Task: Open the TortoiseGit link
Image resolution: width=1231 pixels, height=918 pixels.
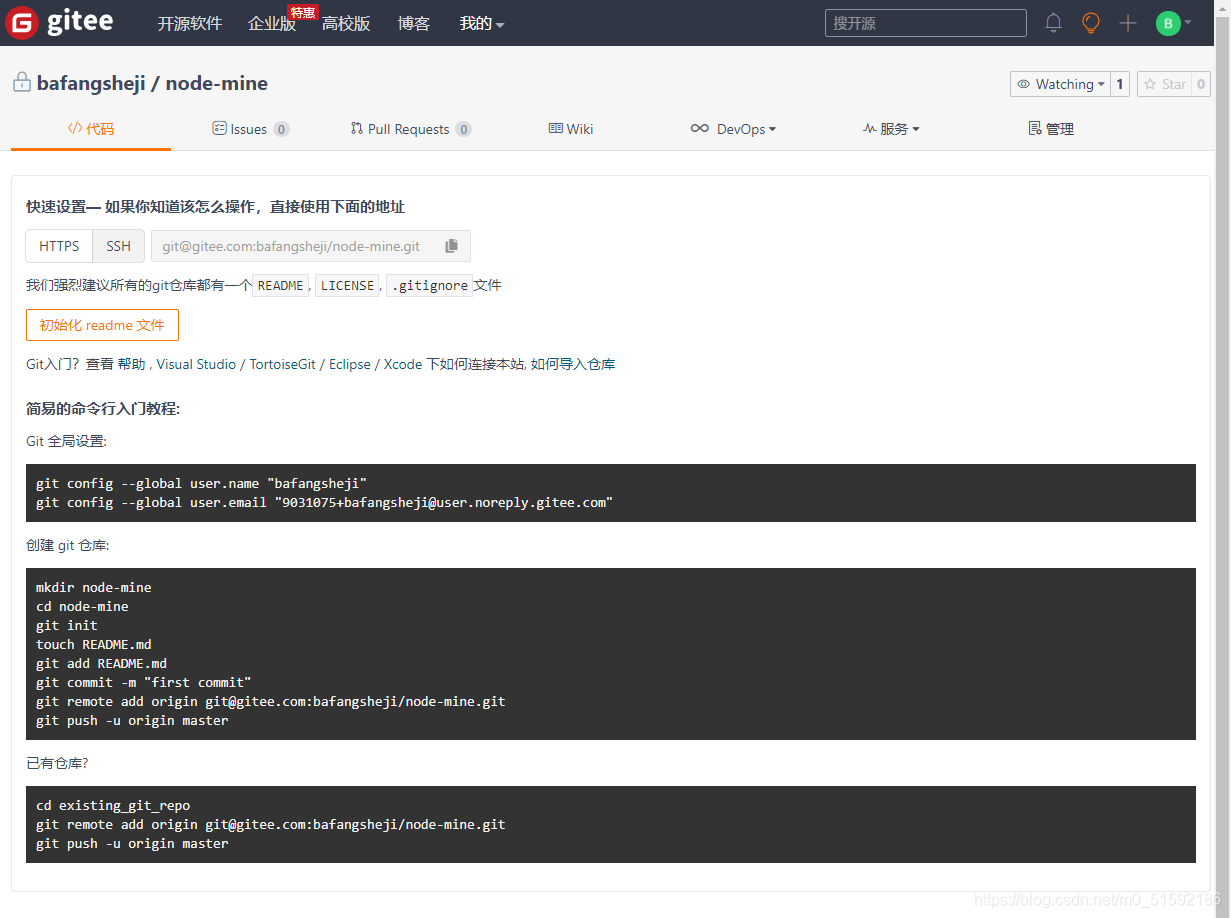Action: pos(285,364)
